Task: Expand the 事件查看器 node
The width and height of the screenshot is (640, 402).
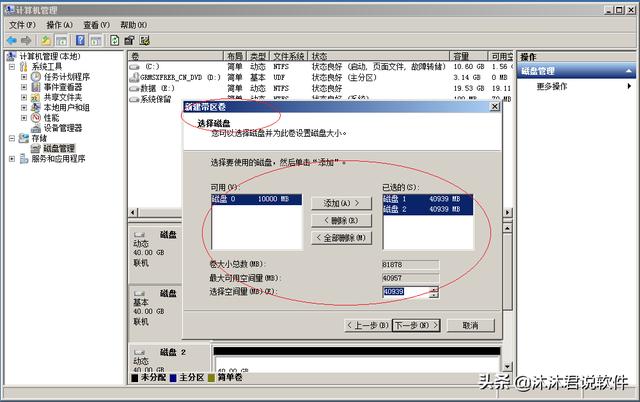Action: click(x=24, y=87)
